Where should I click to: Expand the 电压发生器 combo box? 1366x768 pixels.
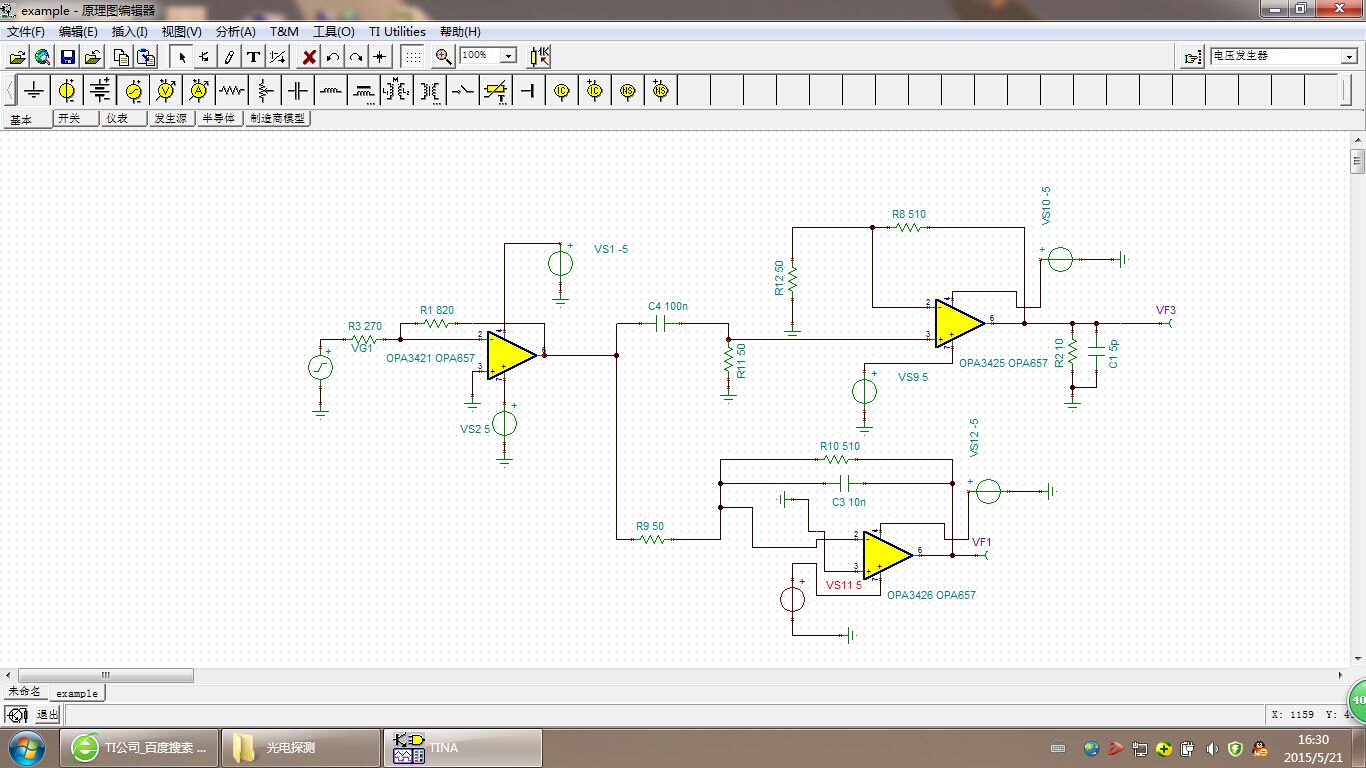coord(1348,57)
